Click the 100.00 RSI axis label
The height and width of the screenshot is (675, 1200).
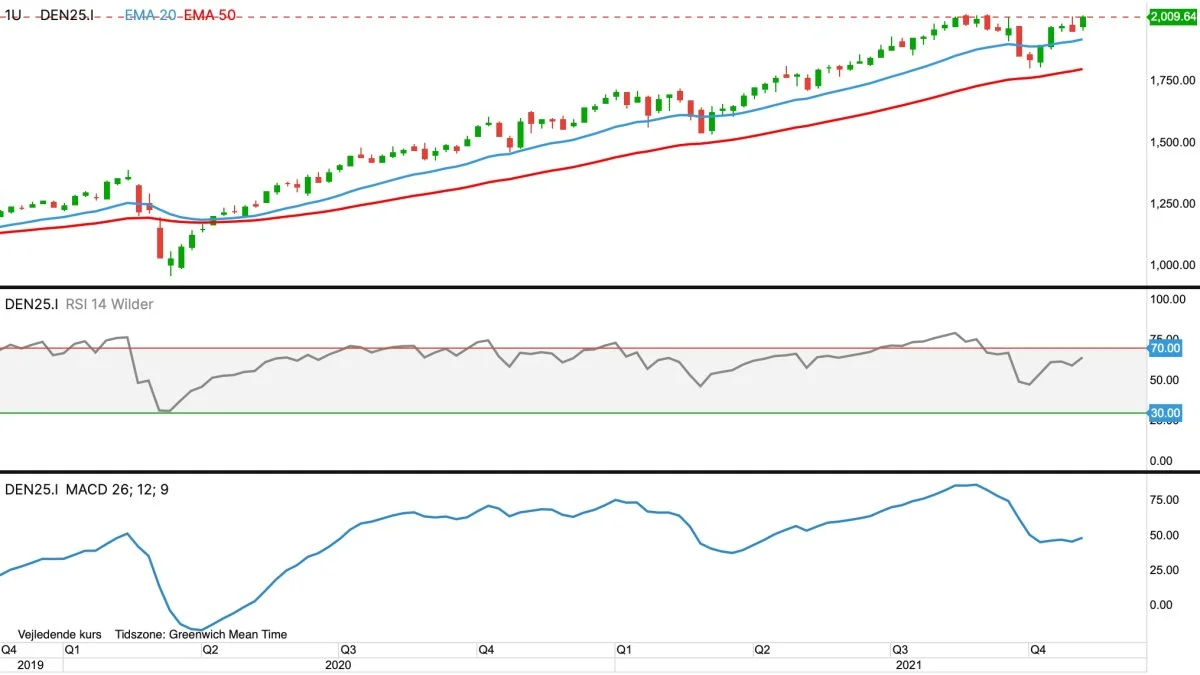(1168, 299)
